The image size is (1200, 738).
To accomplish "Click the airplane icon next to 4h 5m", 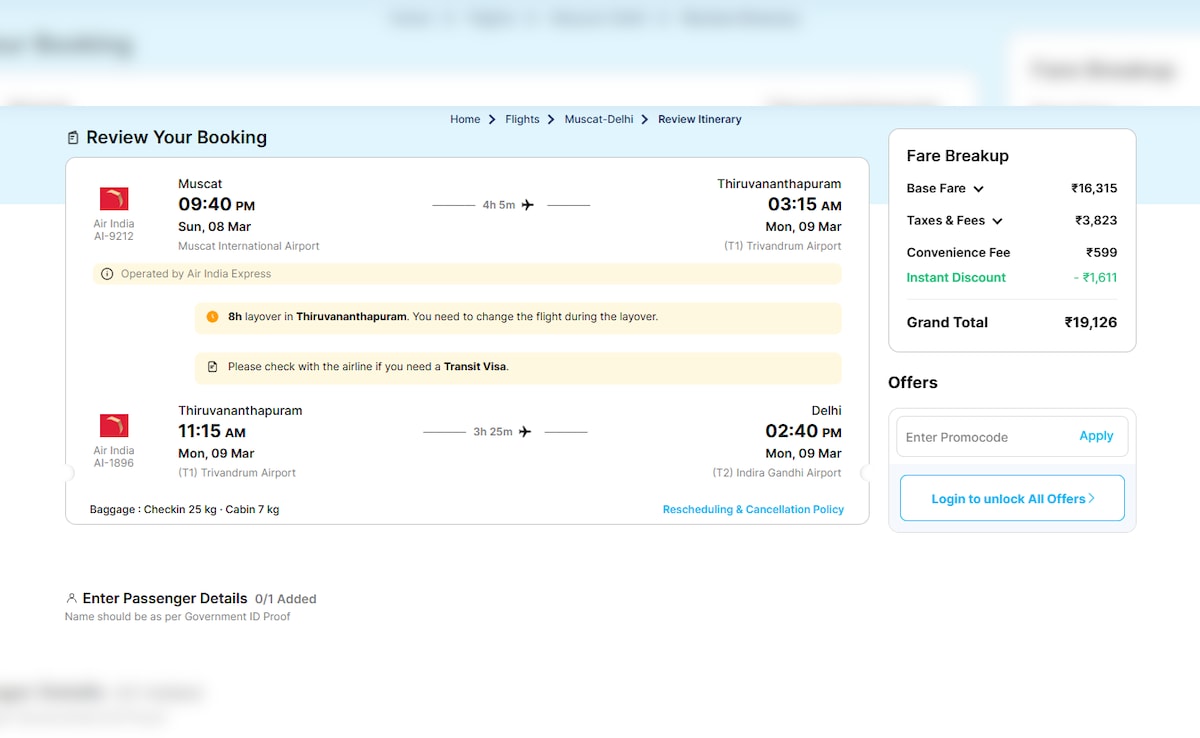I will 528,205.
